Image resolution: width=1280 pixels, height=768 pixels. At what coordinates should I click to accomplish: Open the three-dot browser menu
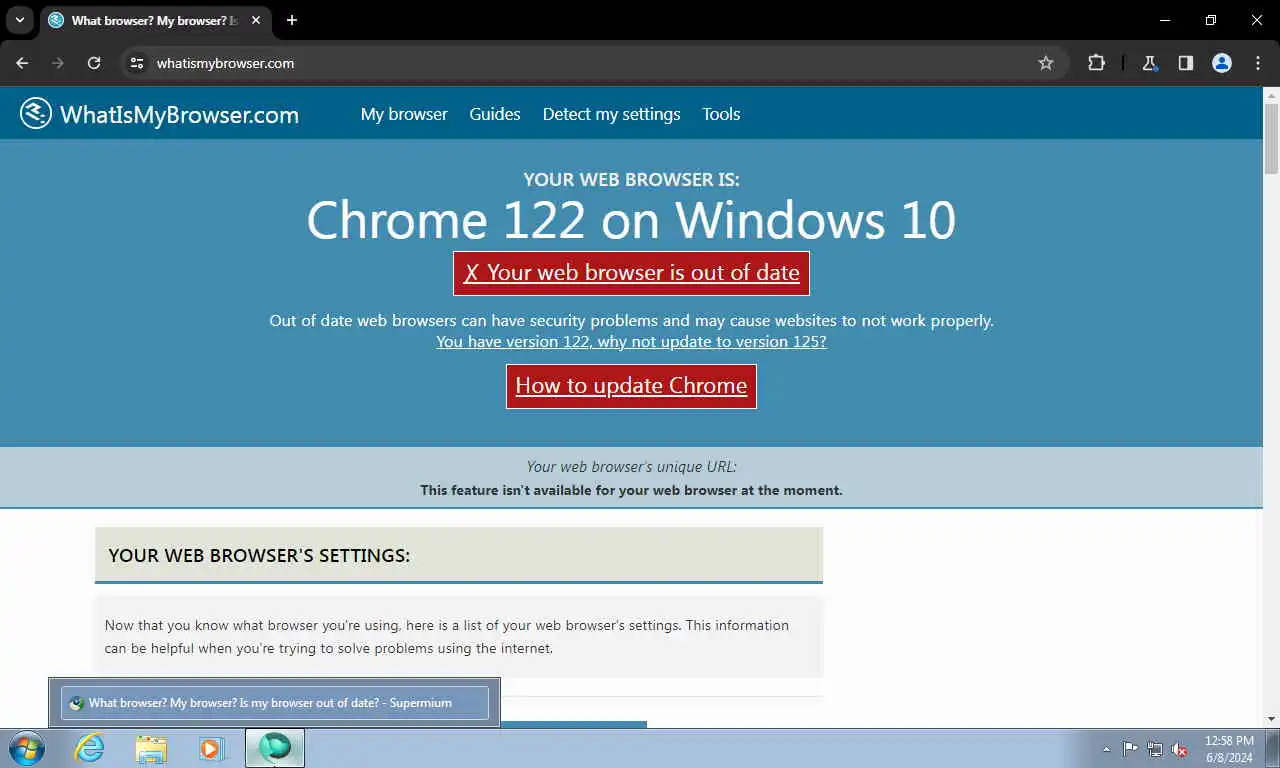coord(1258,63)
